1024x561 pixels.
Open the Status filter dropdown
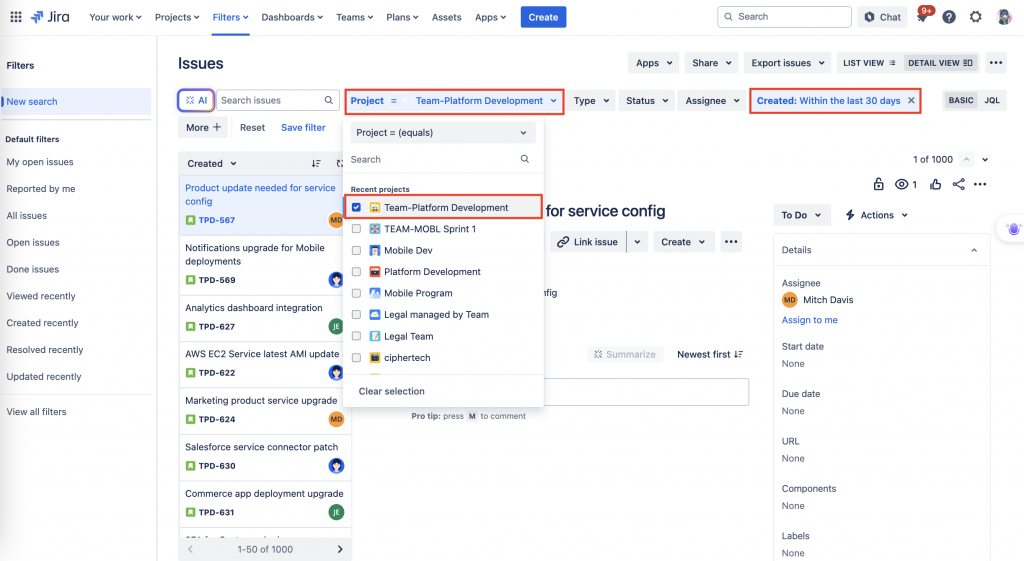coord(647,101)
